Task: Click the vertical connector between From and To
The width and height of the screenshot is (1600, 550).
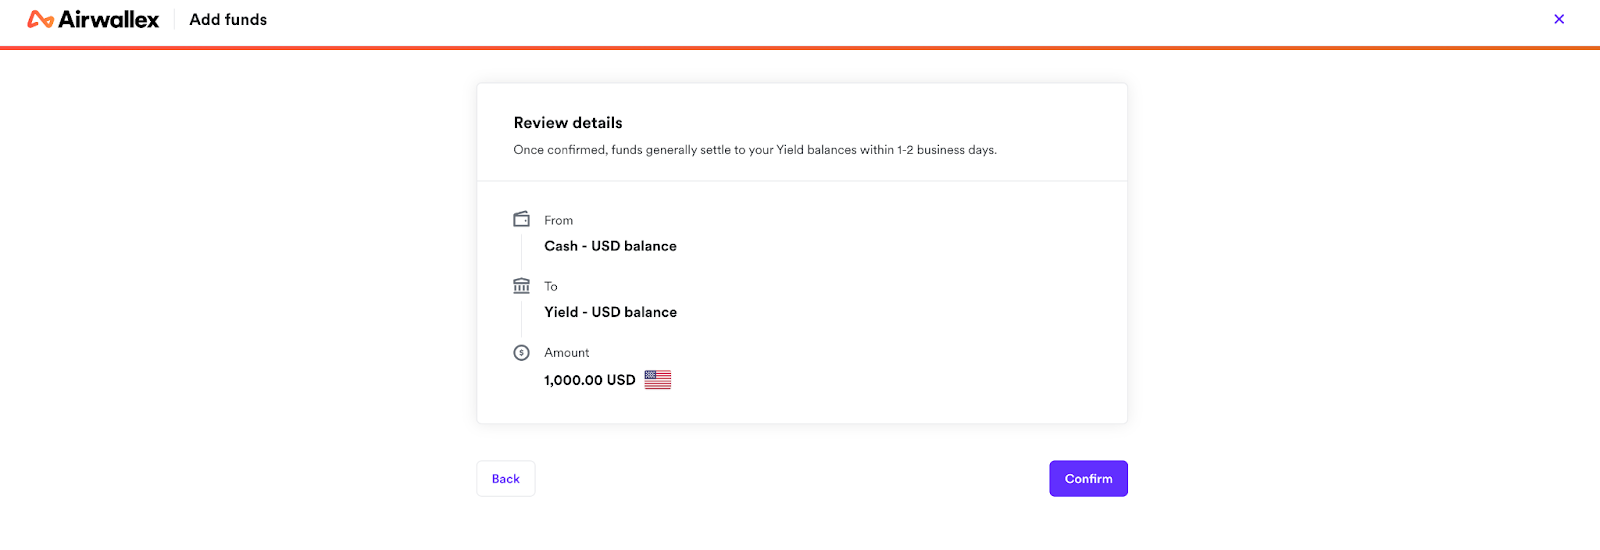Action: click(x=521, y=252)
